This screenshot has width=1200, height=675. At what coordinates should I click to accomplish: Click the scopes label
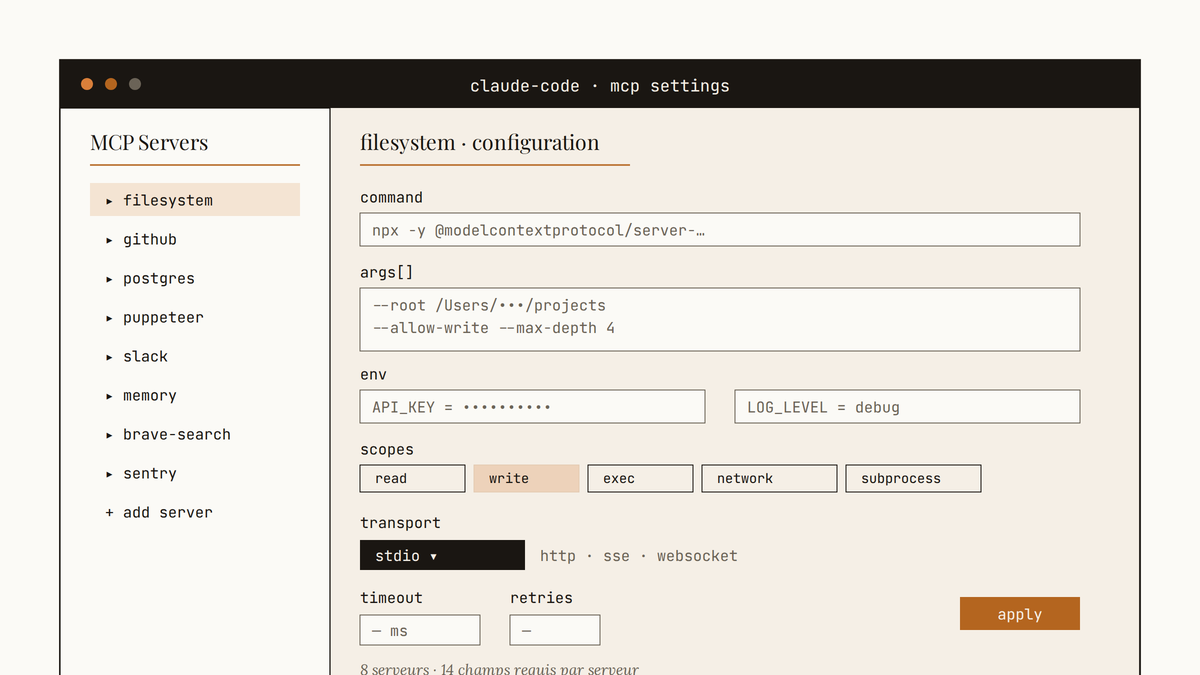tap(387, 450)
